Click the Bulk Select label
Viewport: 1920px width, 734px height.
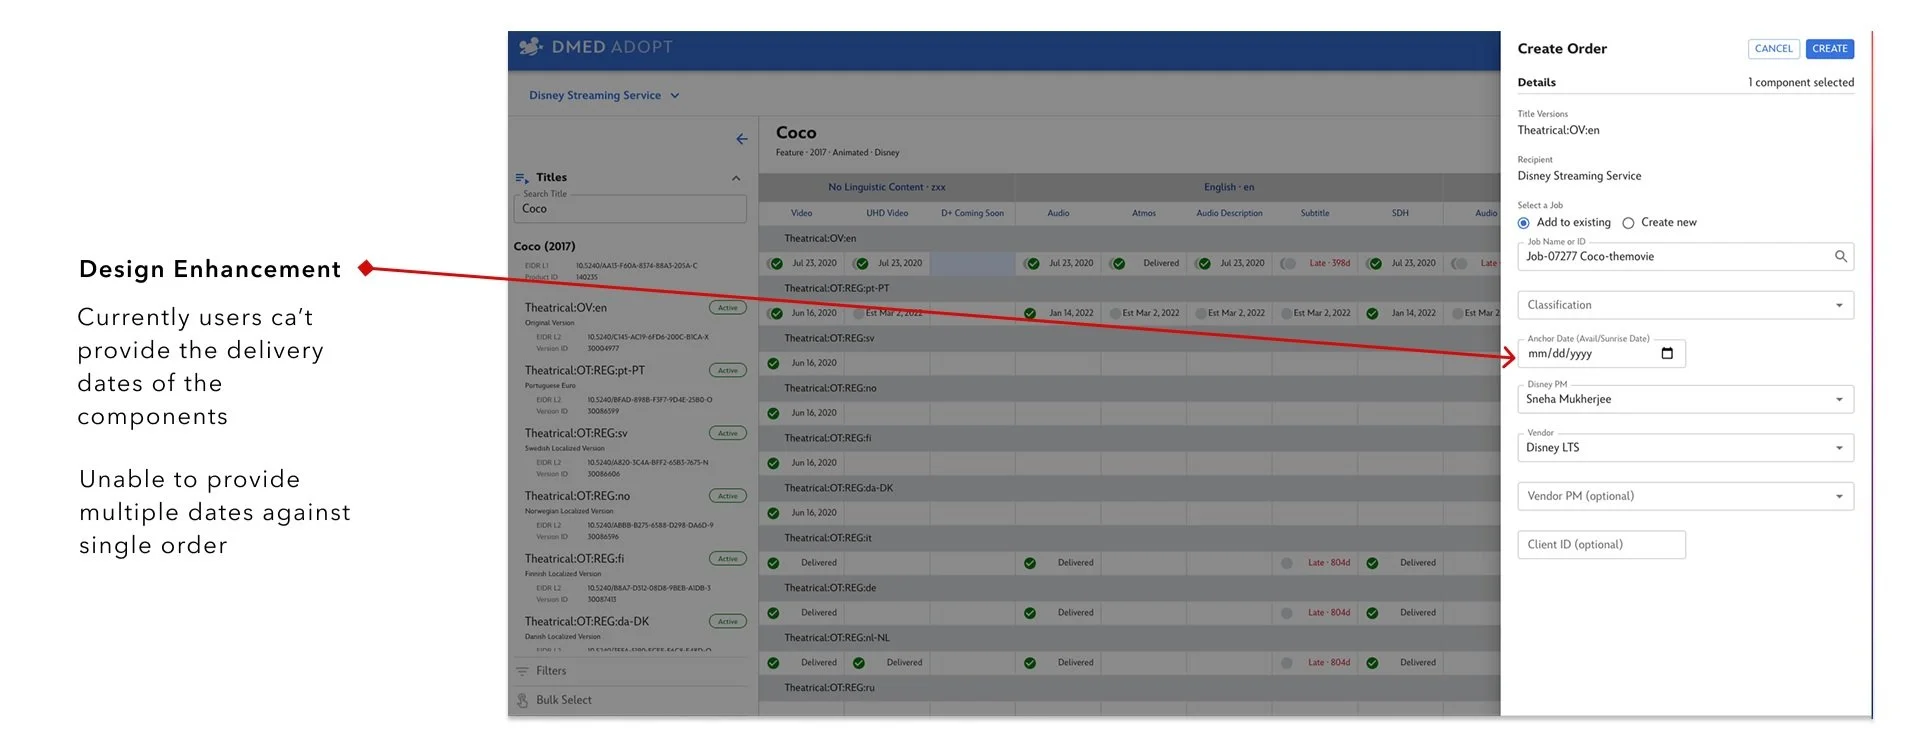coord(564,700)
